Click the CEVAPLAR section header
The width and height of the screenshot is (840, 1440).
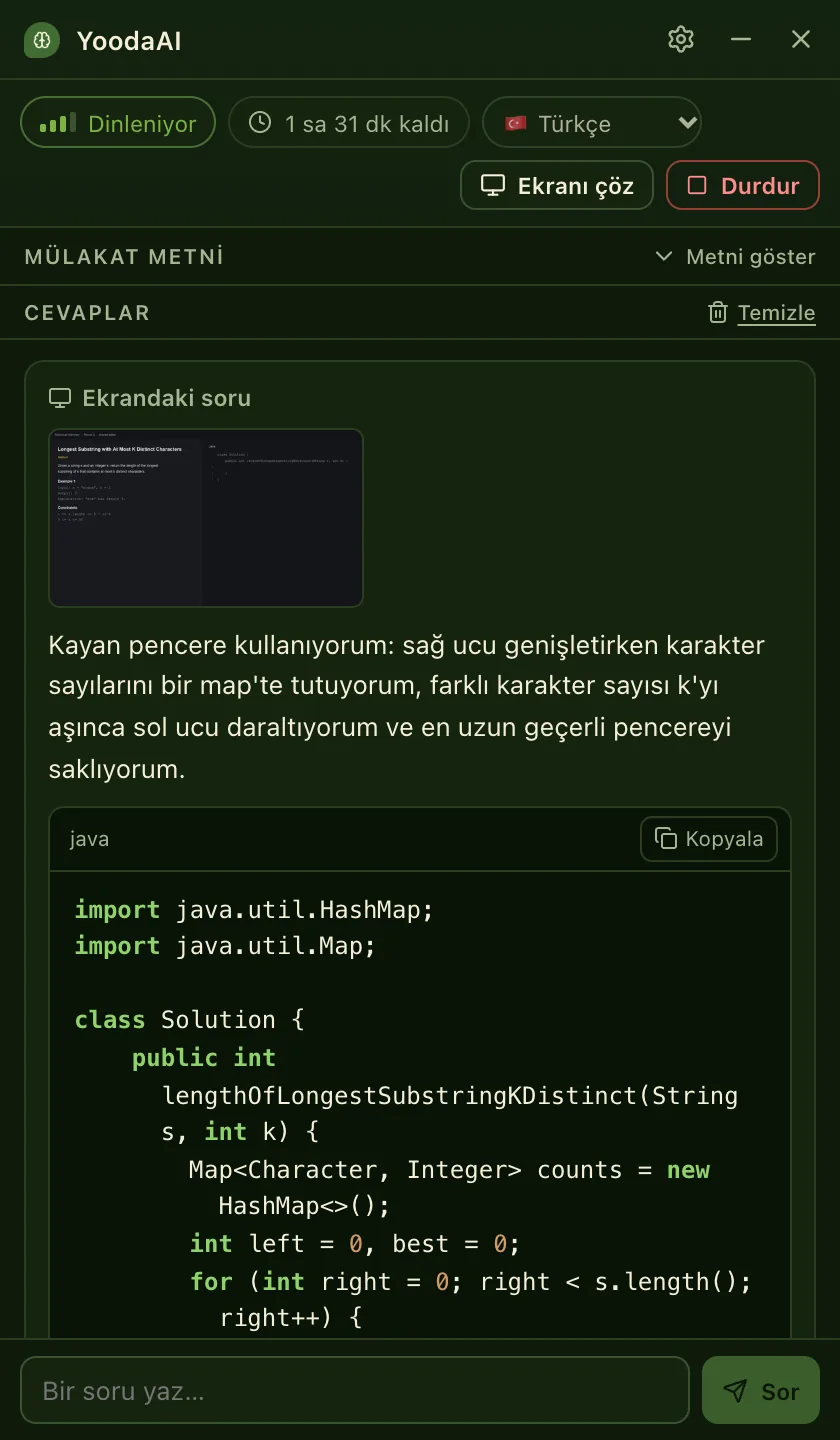pyautogui.click(x=87, y=313)
